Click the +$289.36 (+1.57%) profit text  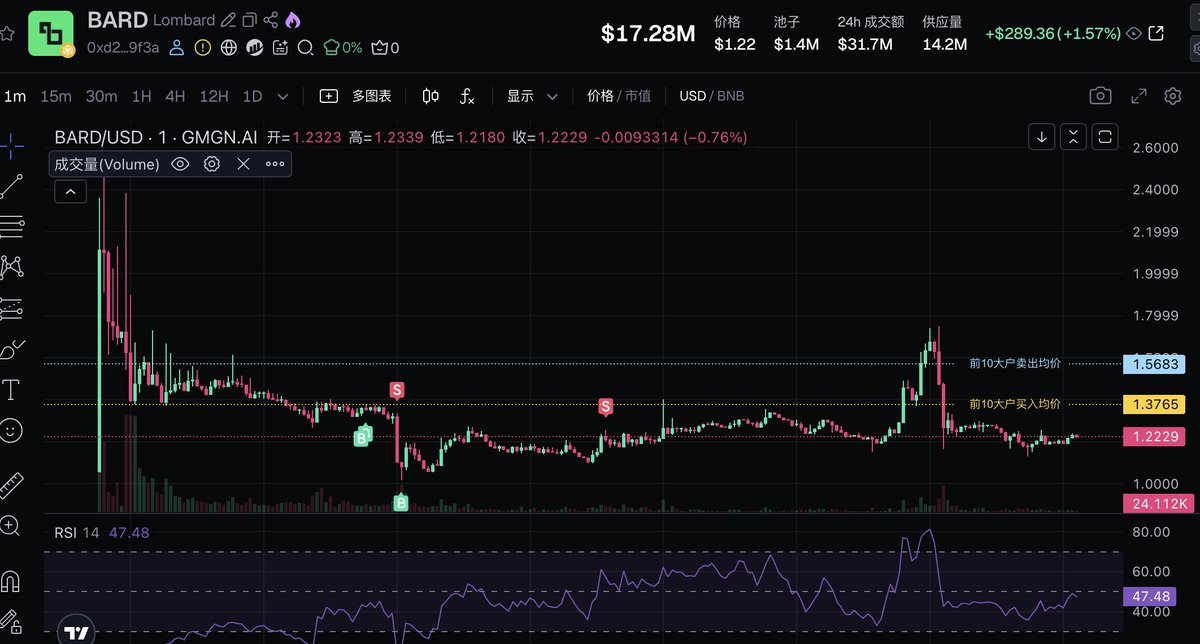coord(1053,33)
